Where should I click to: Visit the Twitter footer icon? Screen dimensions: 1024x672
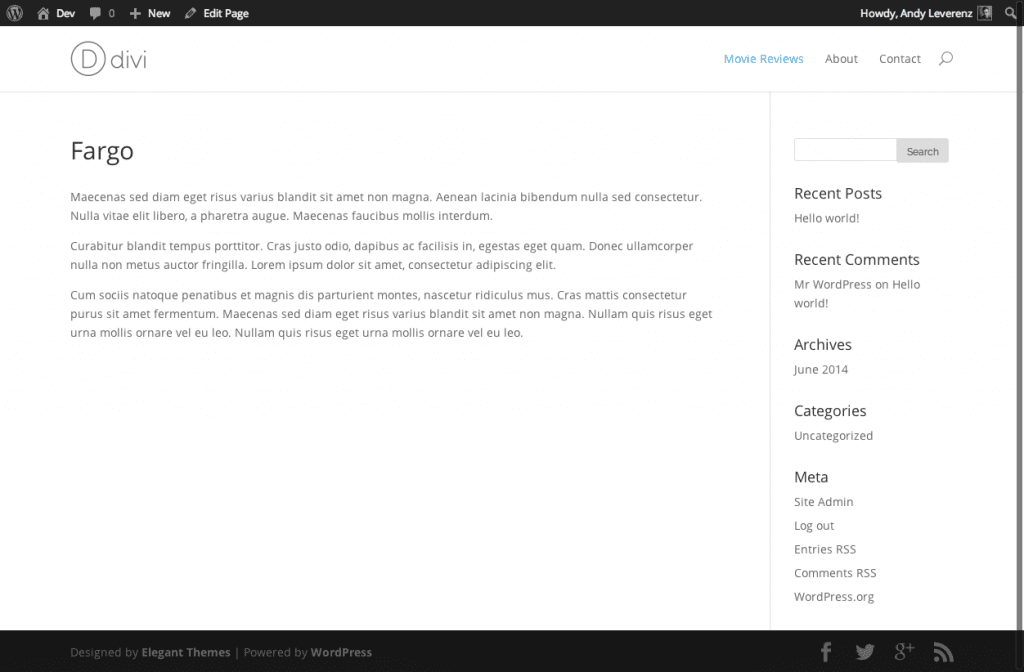[x=865, y=652]
